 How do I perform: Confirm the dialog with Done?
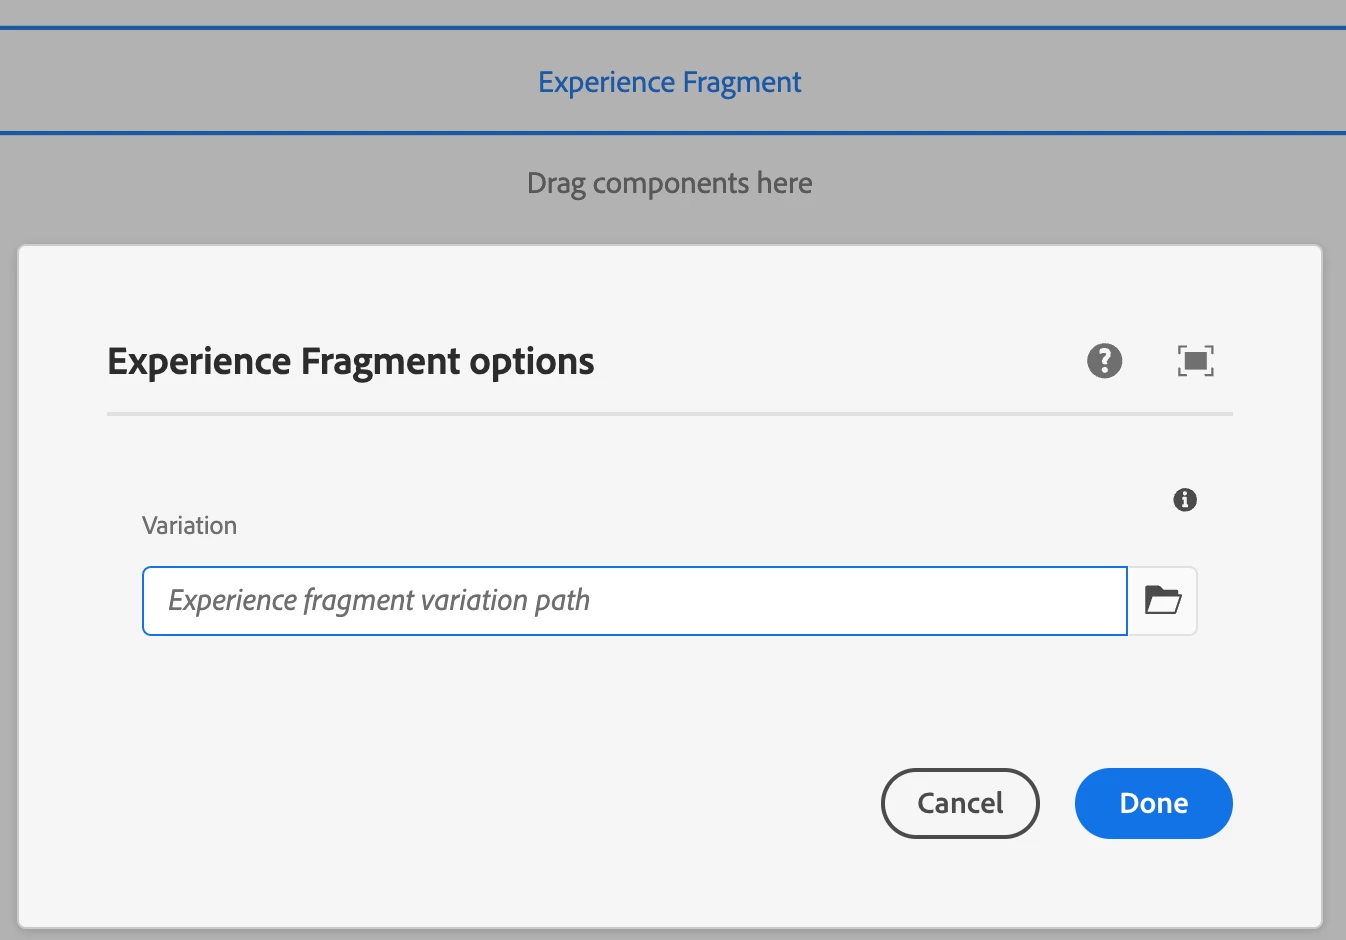pyautogui.click(x=1153, y=803)
